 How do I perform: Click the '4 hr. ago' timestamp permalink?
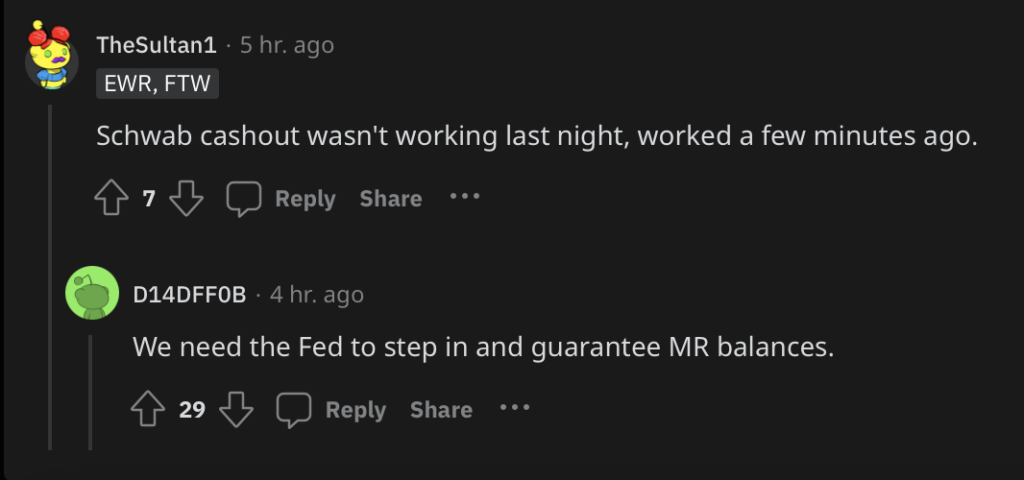coord(317,295)
